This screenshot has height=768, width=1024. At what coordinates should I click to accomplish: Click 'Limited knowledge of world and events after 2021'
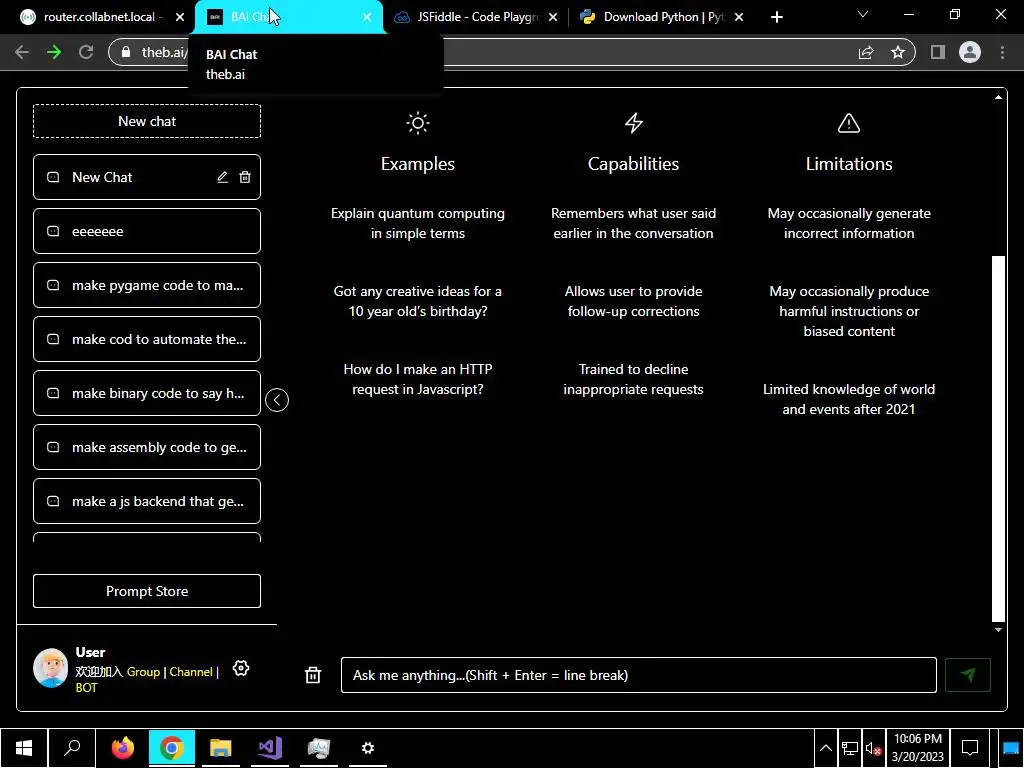[849, 399]
